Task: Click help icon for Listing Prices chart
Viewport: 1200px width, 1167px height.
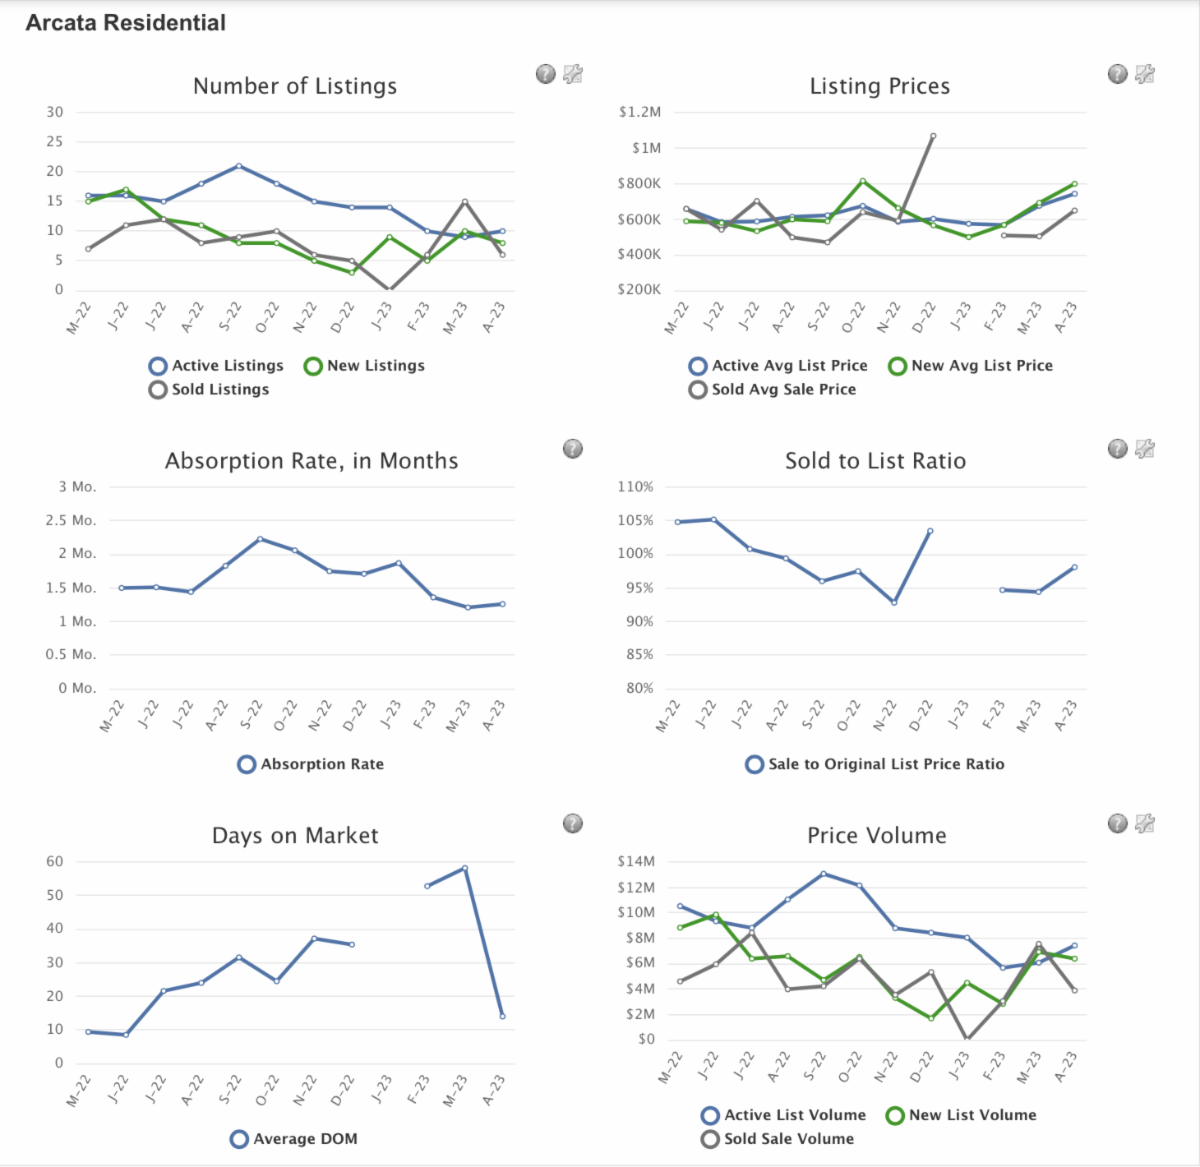Action: pyautogui.click(x=1117, y=74)
